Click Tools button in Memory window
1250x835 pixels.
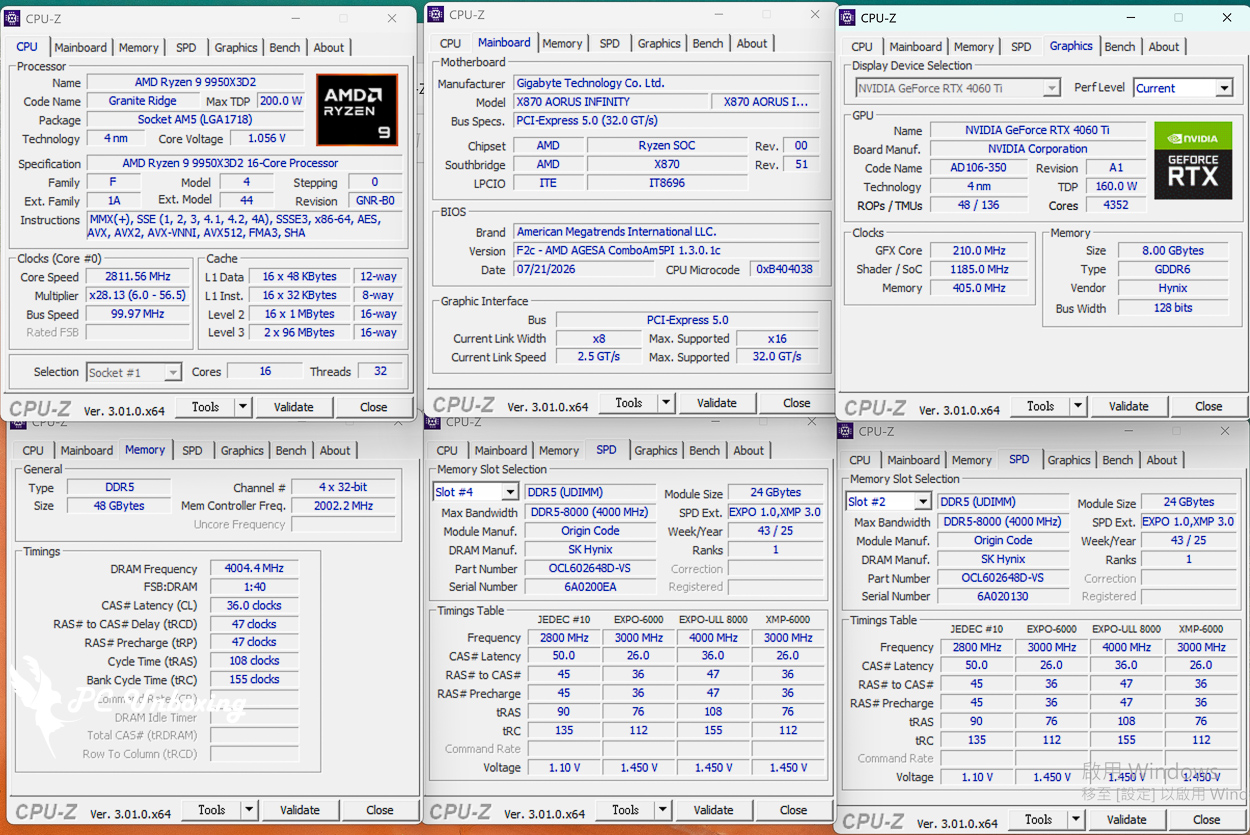212,810
